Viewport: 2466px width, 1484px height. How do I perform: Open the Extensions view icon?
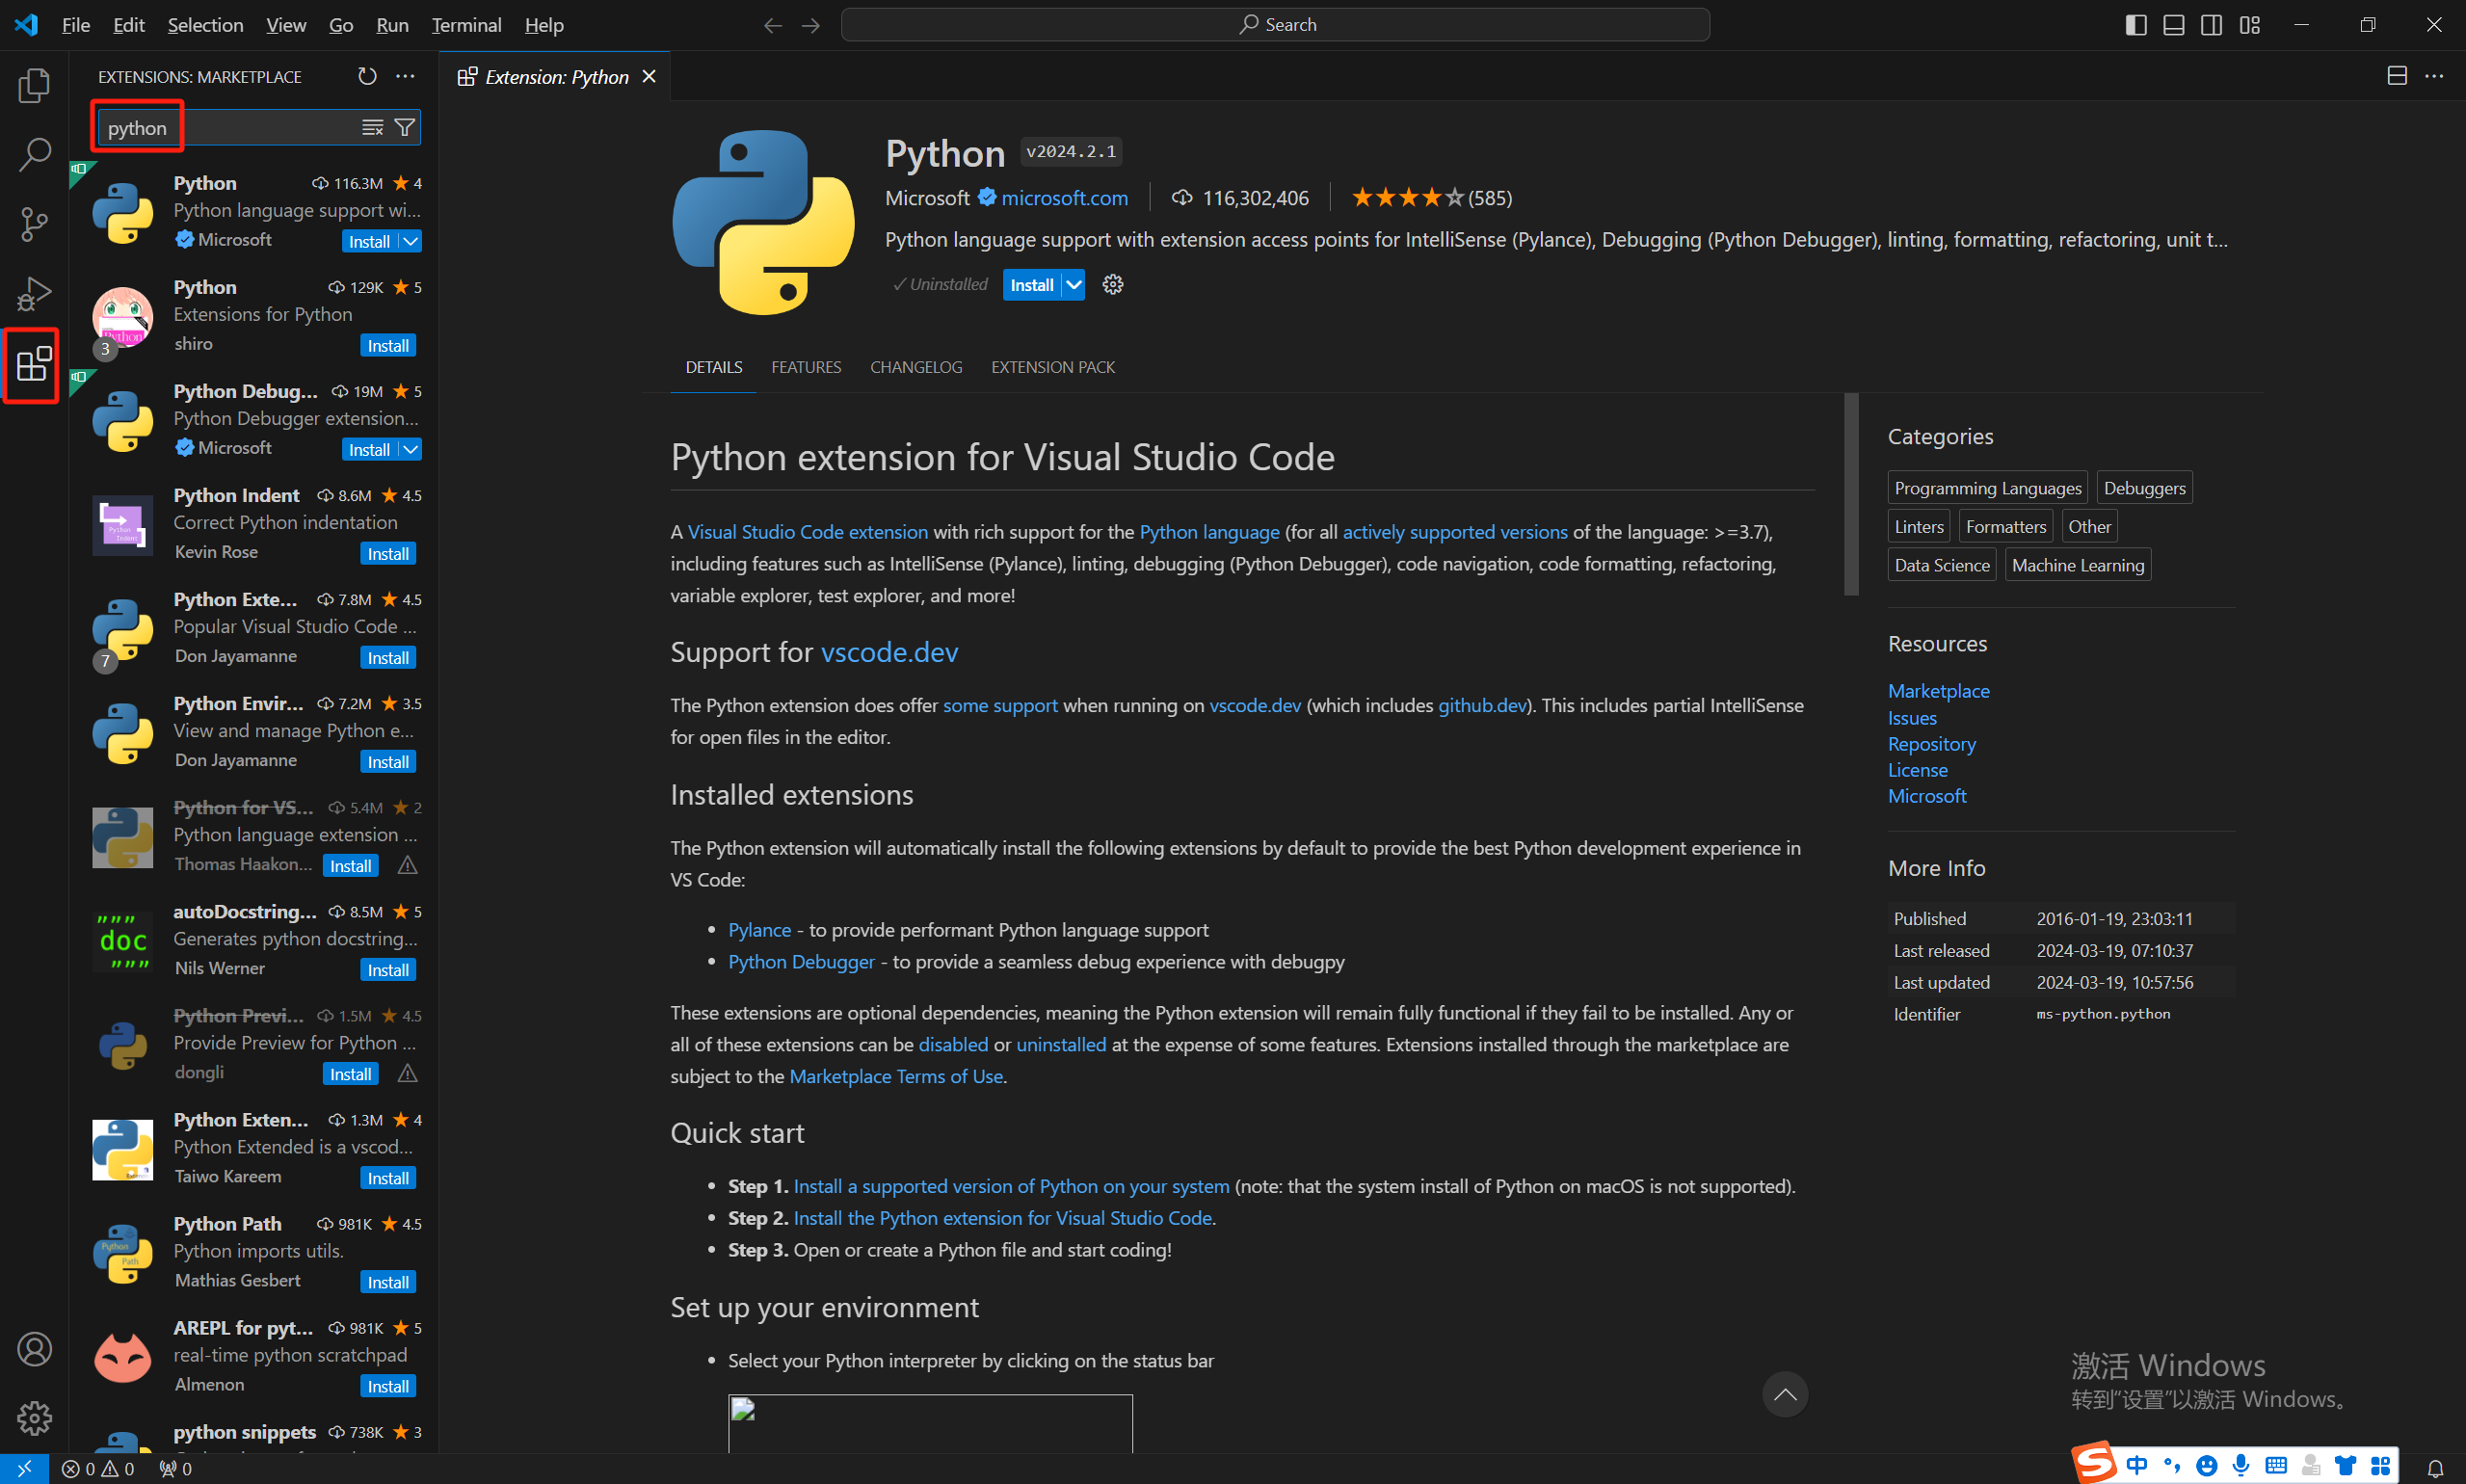click(34, 364)
